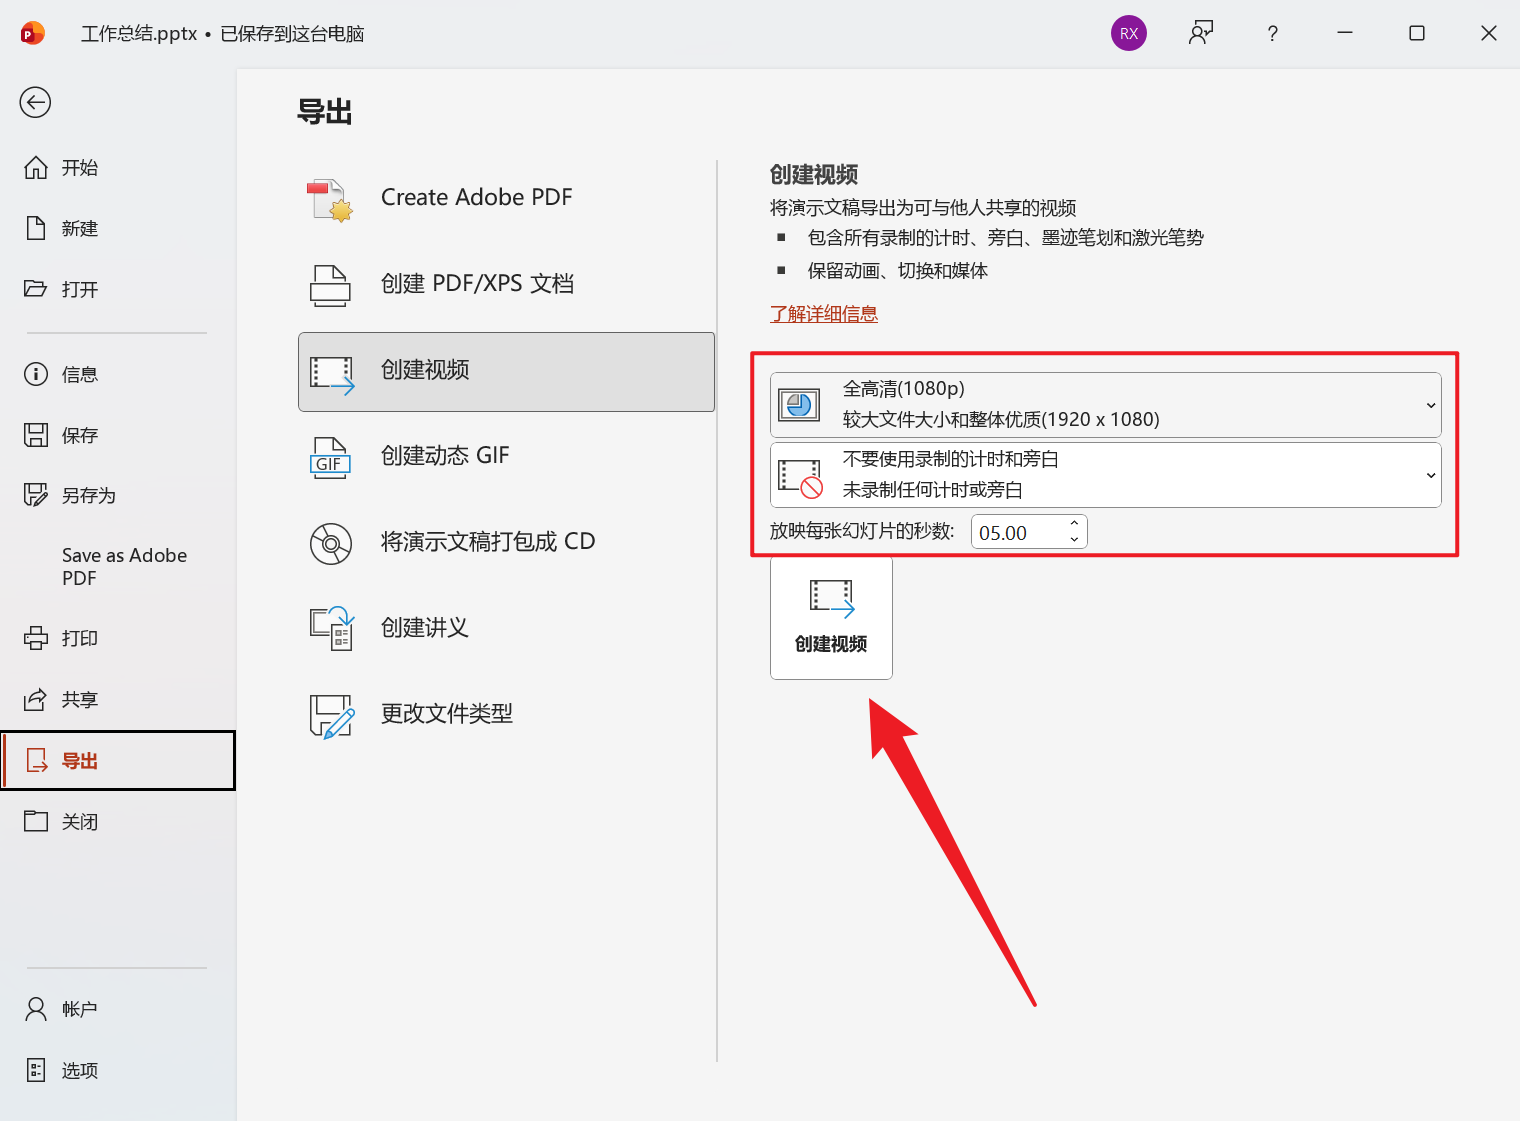
Task: Select the 共享 sidebar entry
Action: (x=78, y=699)
